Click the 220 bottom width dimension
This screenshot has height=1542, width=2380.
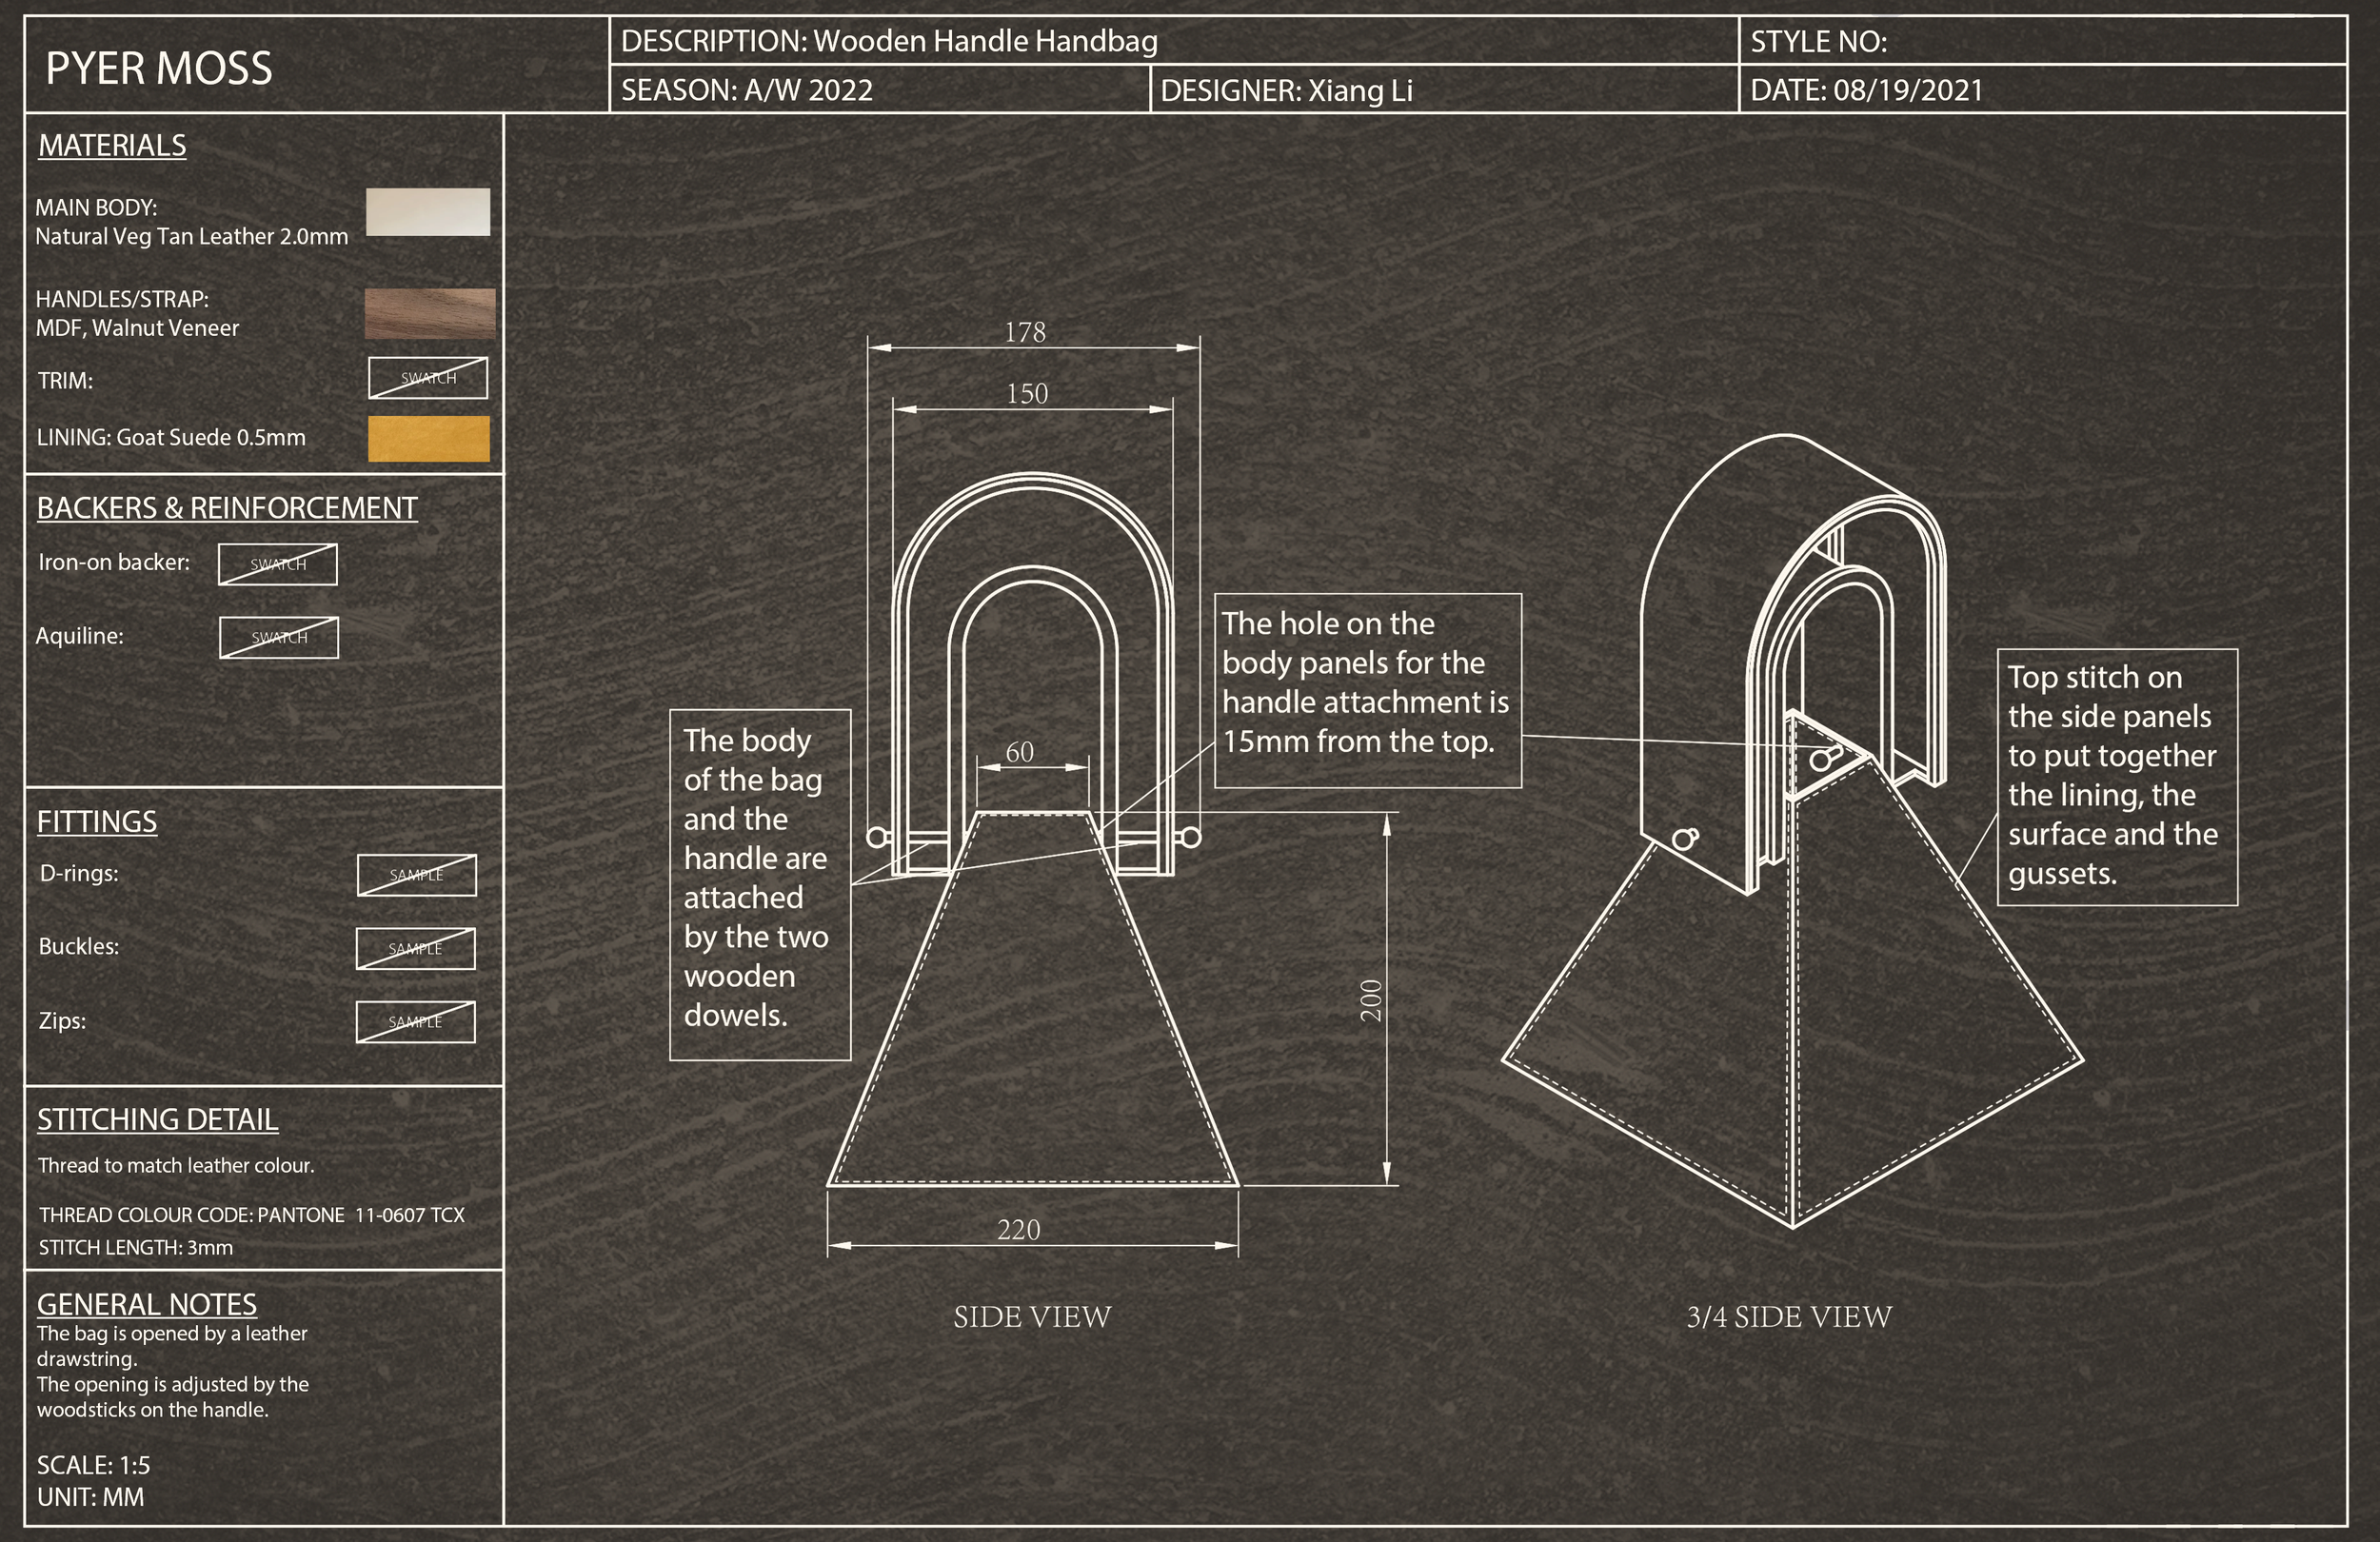pyautogui.click(x=1018, y=1230)
